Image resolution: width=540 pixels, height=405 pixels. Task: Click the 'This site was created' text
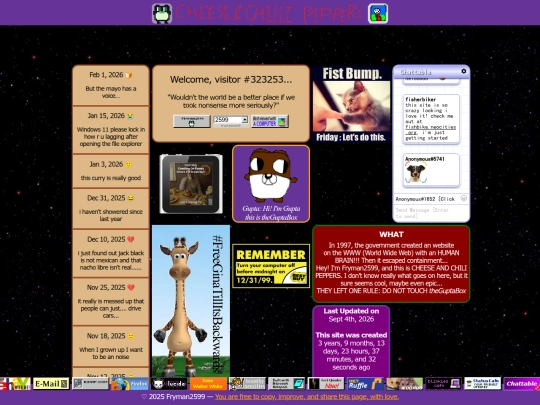(351, 335)
